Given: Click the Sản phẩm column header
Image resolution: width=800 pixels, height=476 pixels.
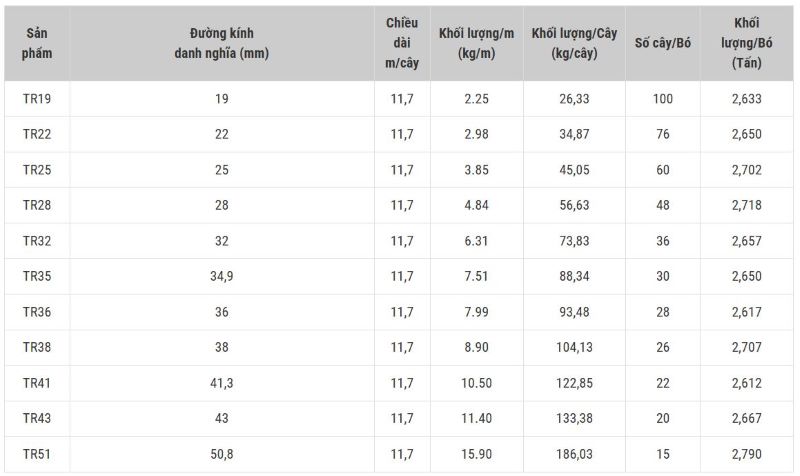Looking at the screenshot, I should coord(37,43).
